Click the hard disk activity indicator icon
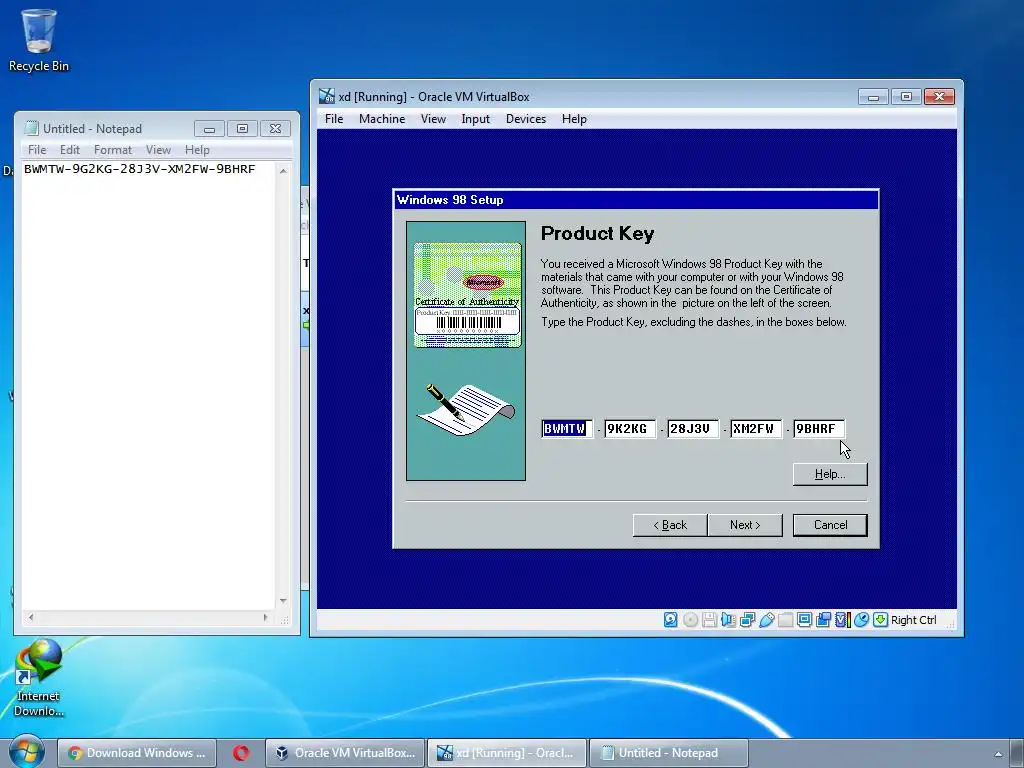 click(671, 620)
